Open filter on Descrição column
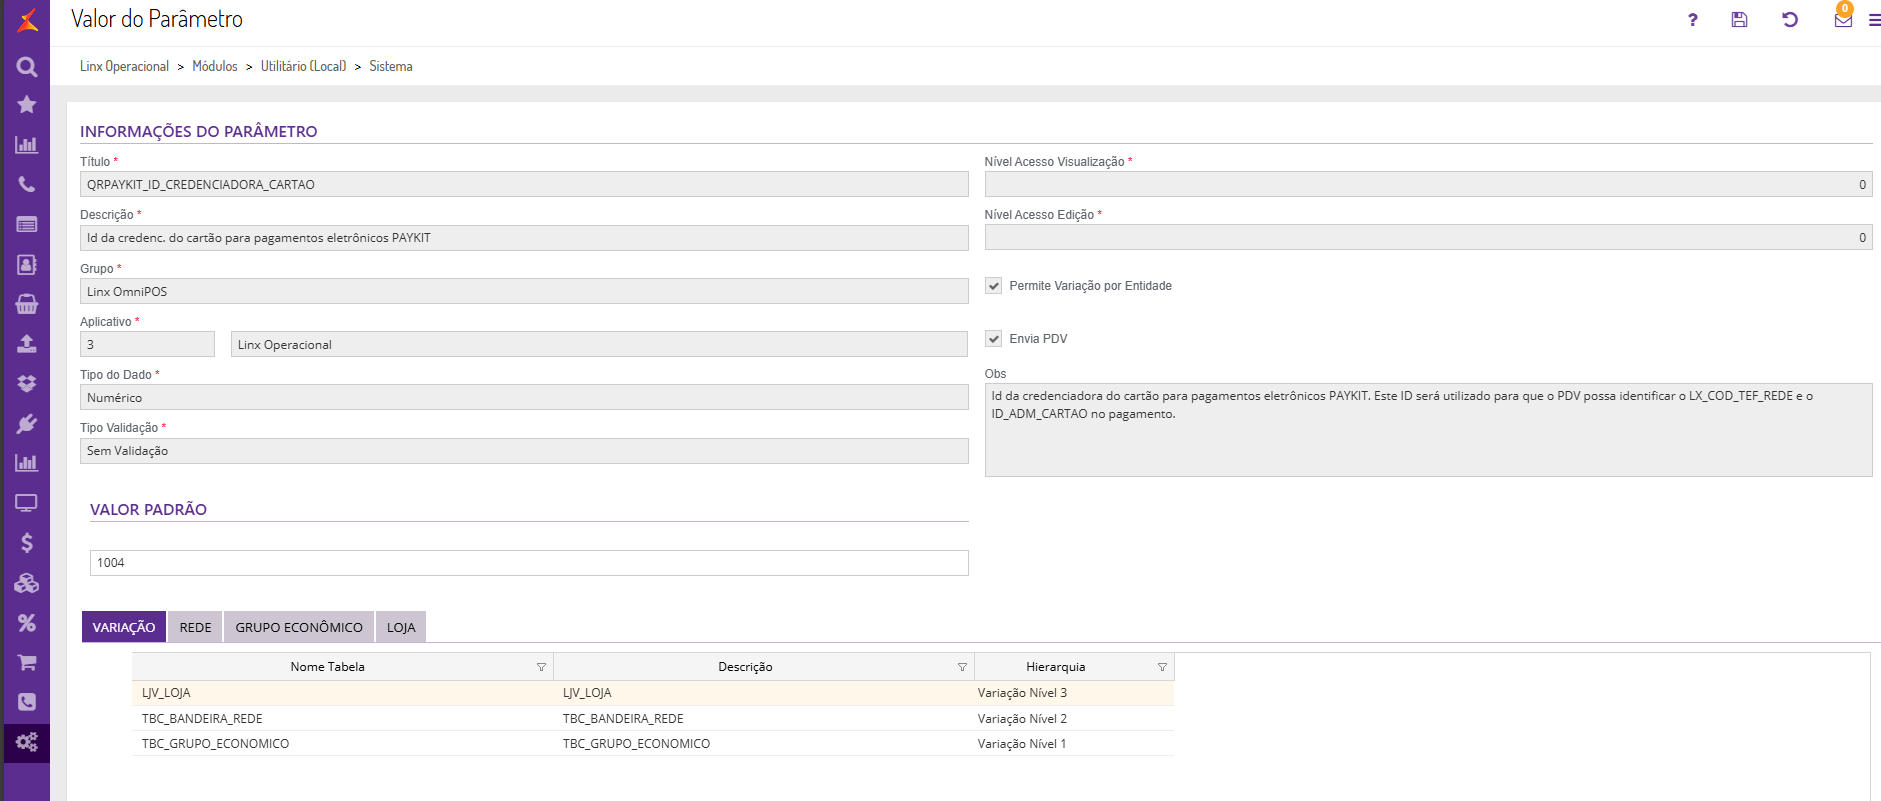1881x801 pixels. click(x=962, y=667)
